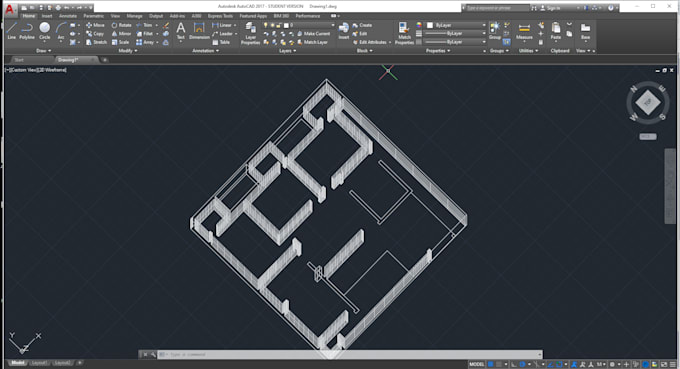Click the object color wheel swatch
680x369 pixels.
point(419,25)
